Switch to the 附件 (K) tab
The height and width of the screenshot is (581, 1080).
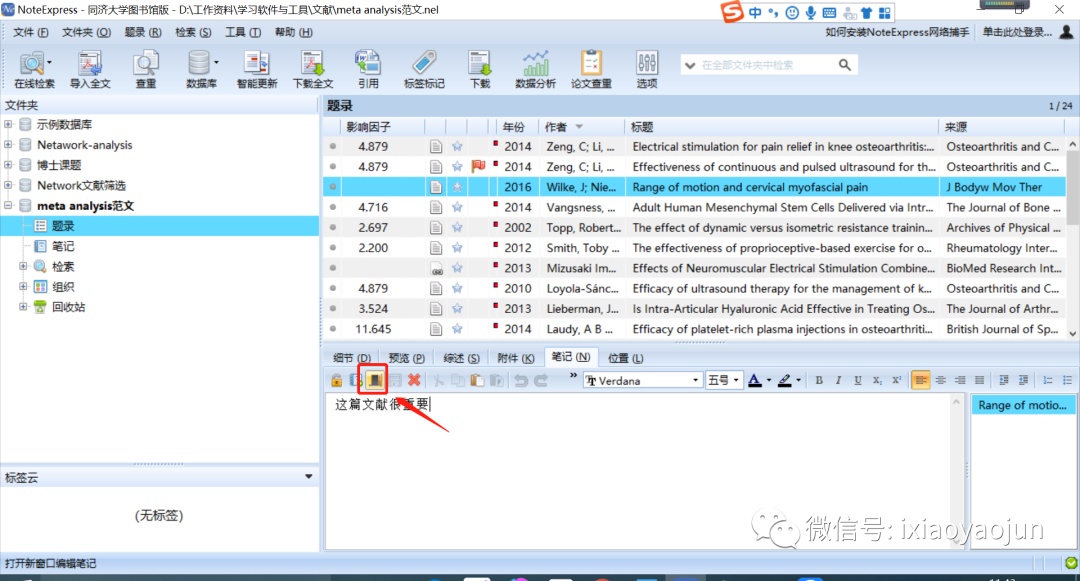tap(515, 358)
